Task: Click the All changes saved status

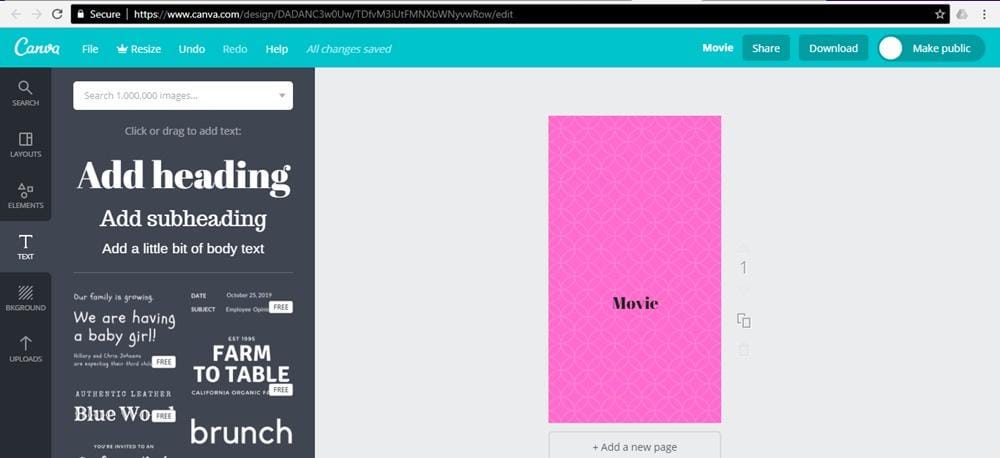Action: click(349, 48)
